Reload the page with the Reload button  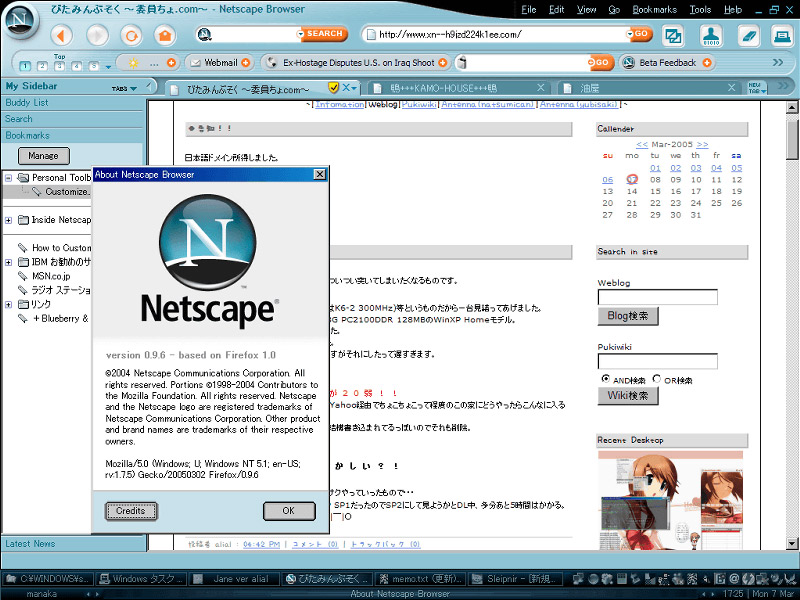(131, 35)
